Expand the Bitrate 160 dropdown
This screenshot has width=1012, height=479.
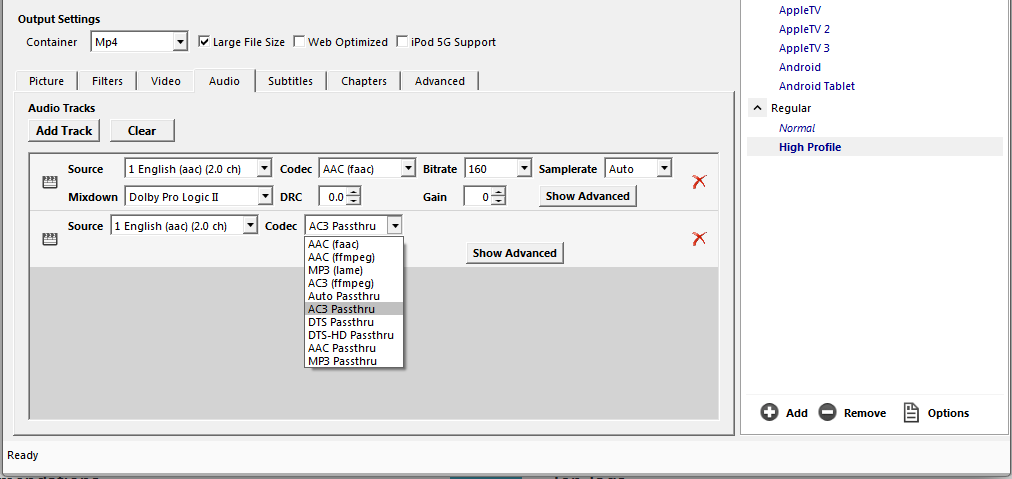pos(523,169)
